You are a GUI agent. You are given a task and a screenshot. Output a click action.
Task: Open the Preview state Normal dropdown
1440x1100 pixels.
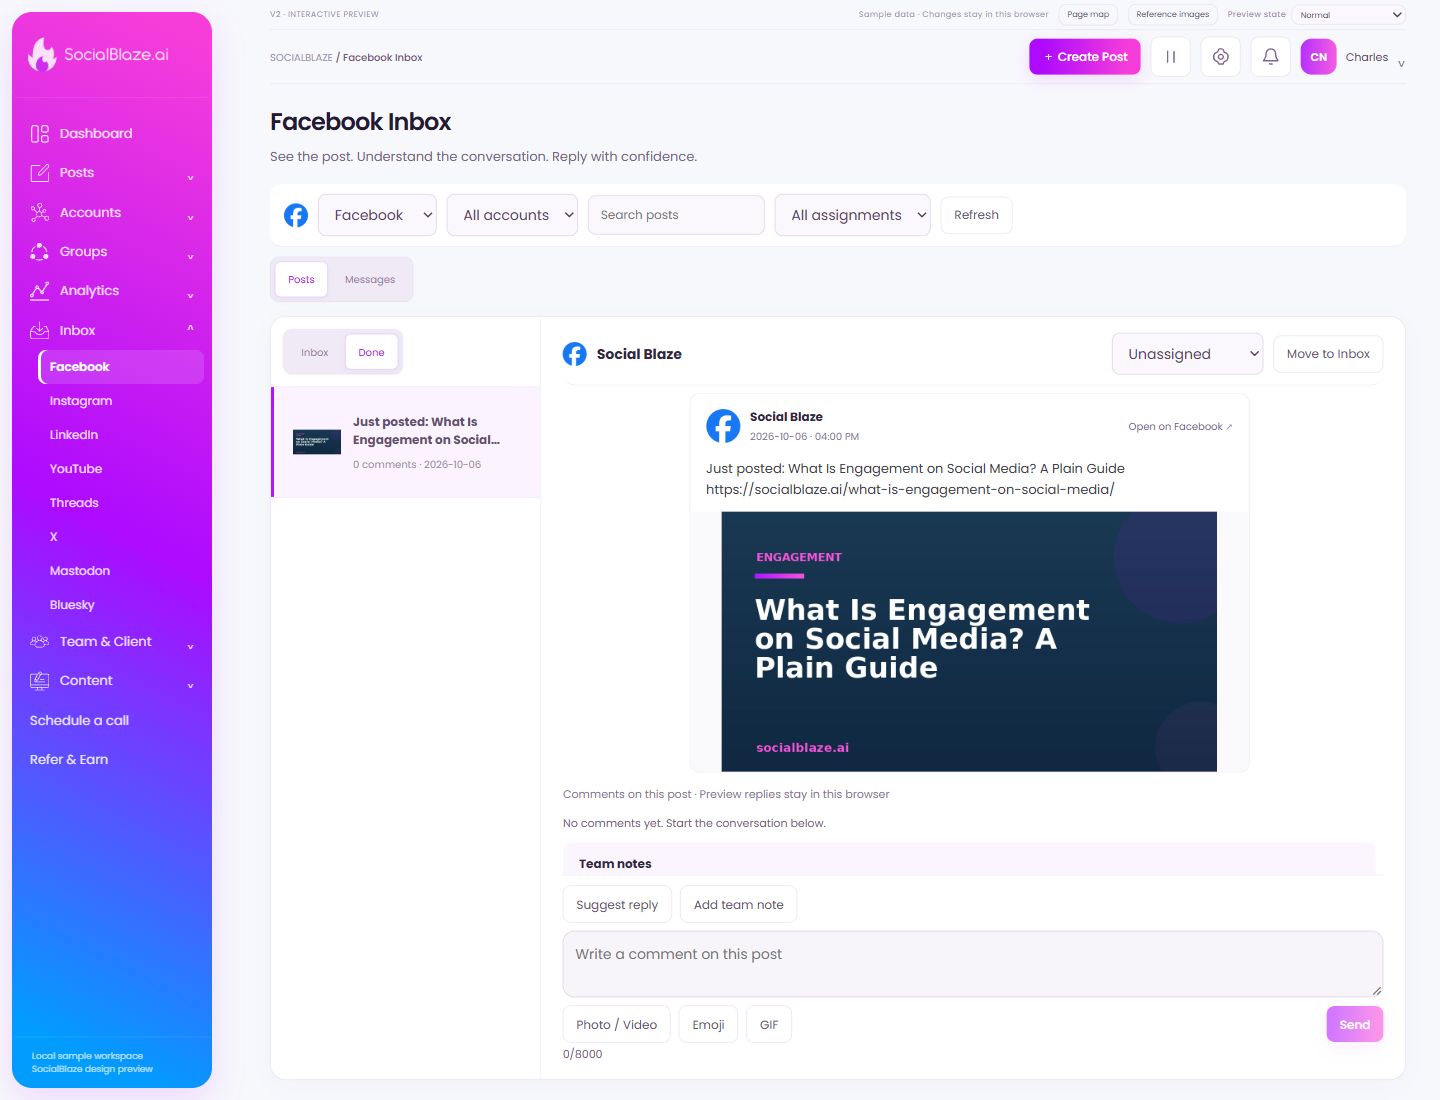[1348, 15]
